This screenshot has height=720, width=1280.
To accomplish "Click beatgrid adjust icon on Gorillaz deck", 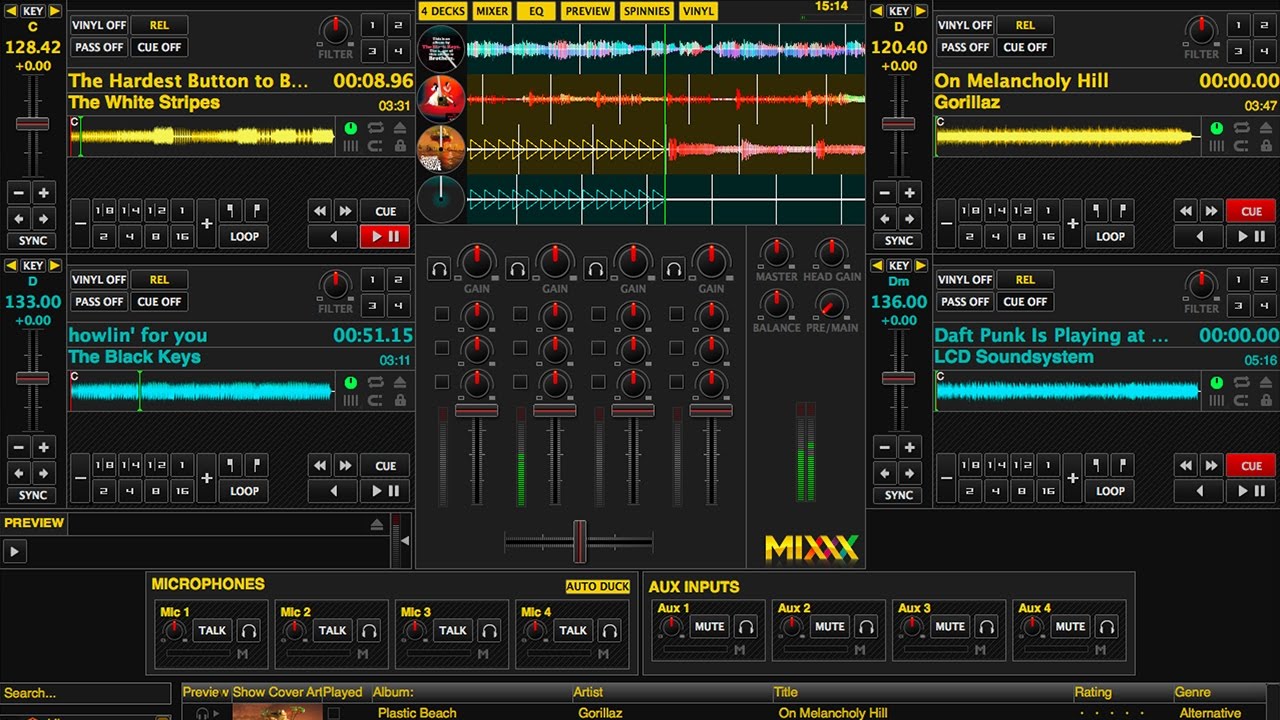I will 1217,146.
